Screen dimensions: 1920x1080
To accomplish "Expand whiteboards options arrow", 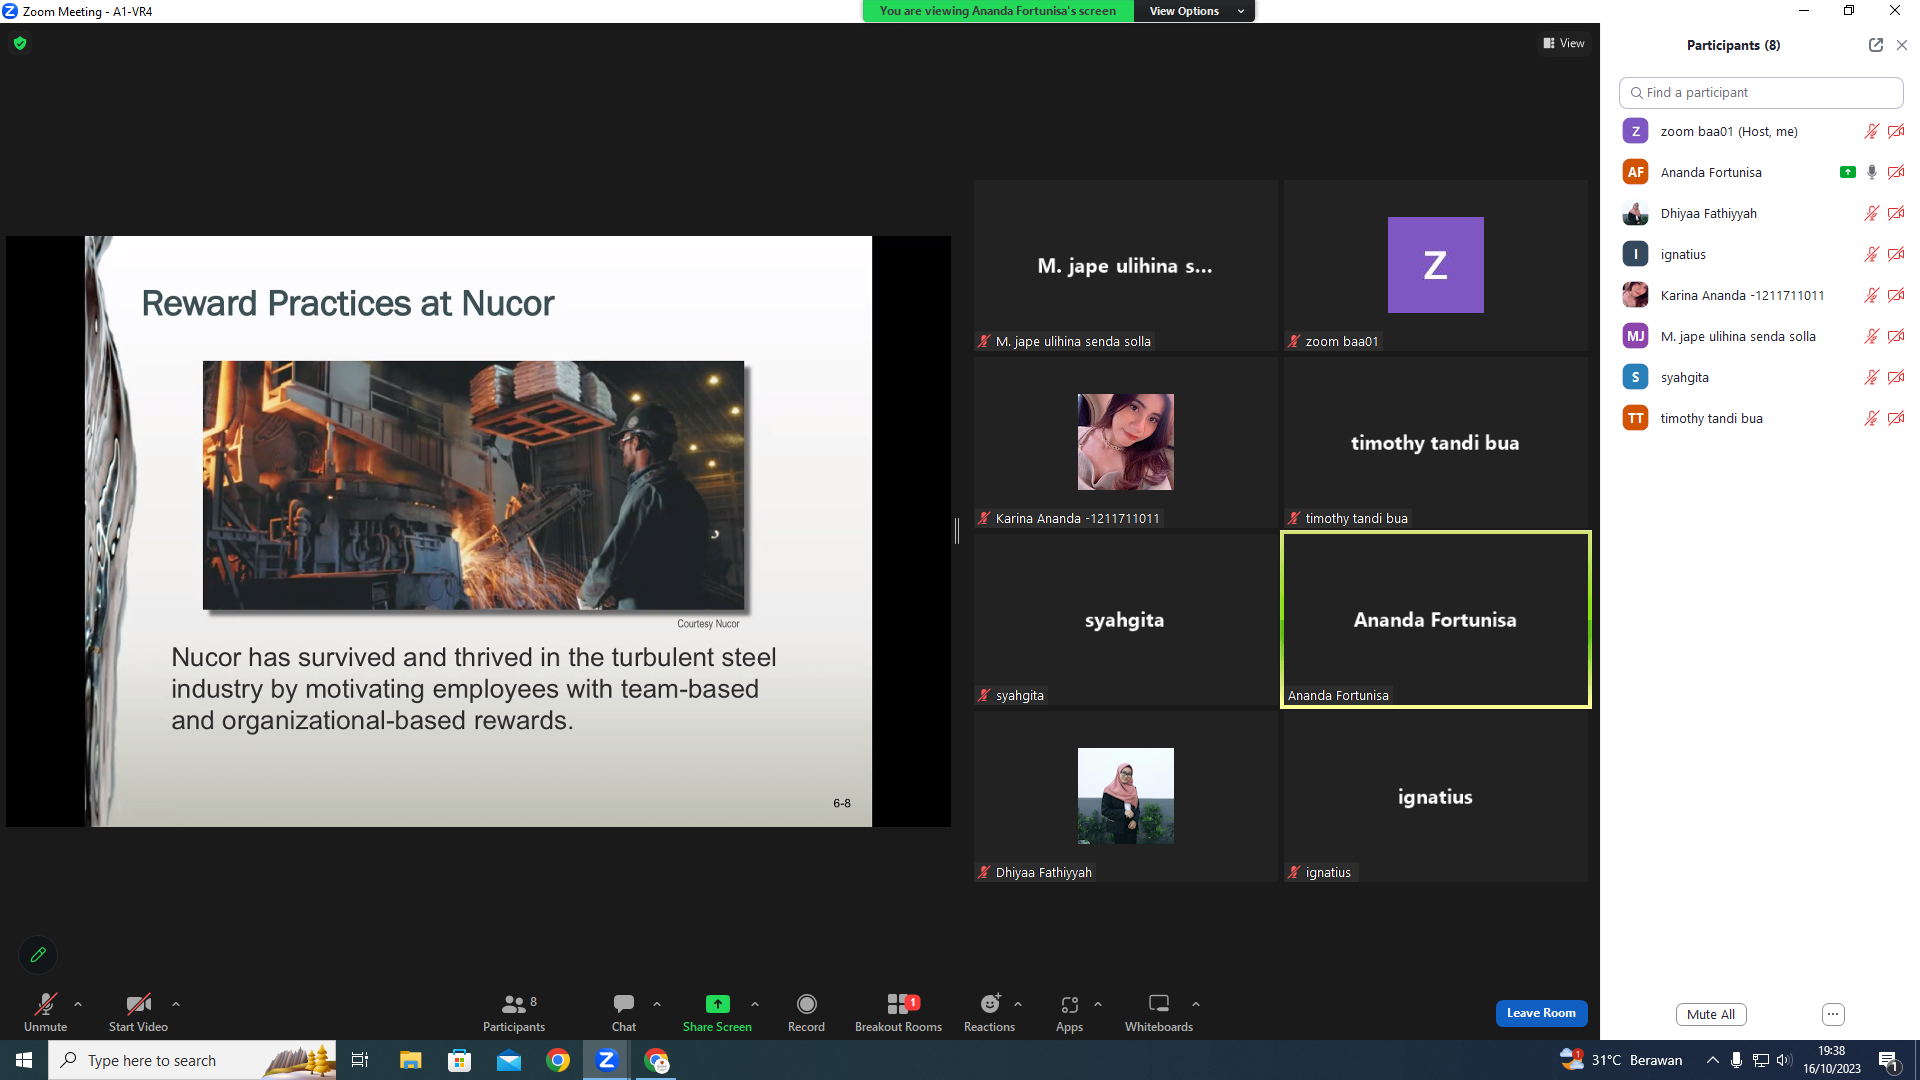I will (1196, 1004).
